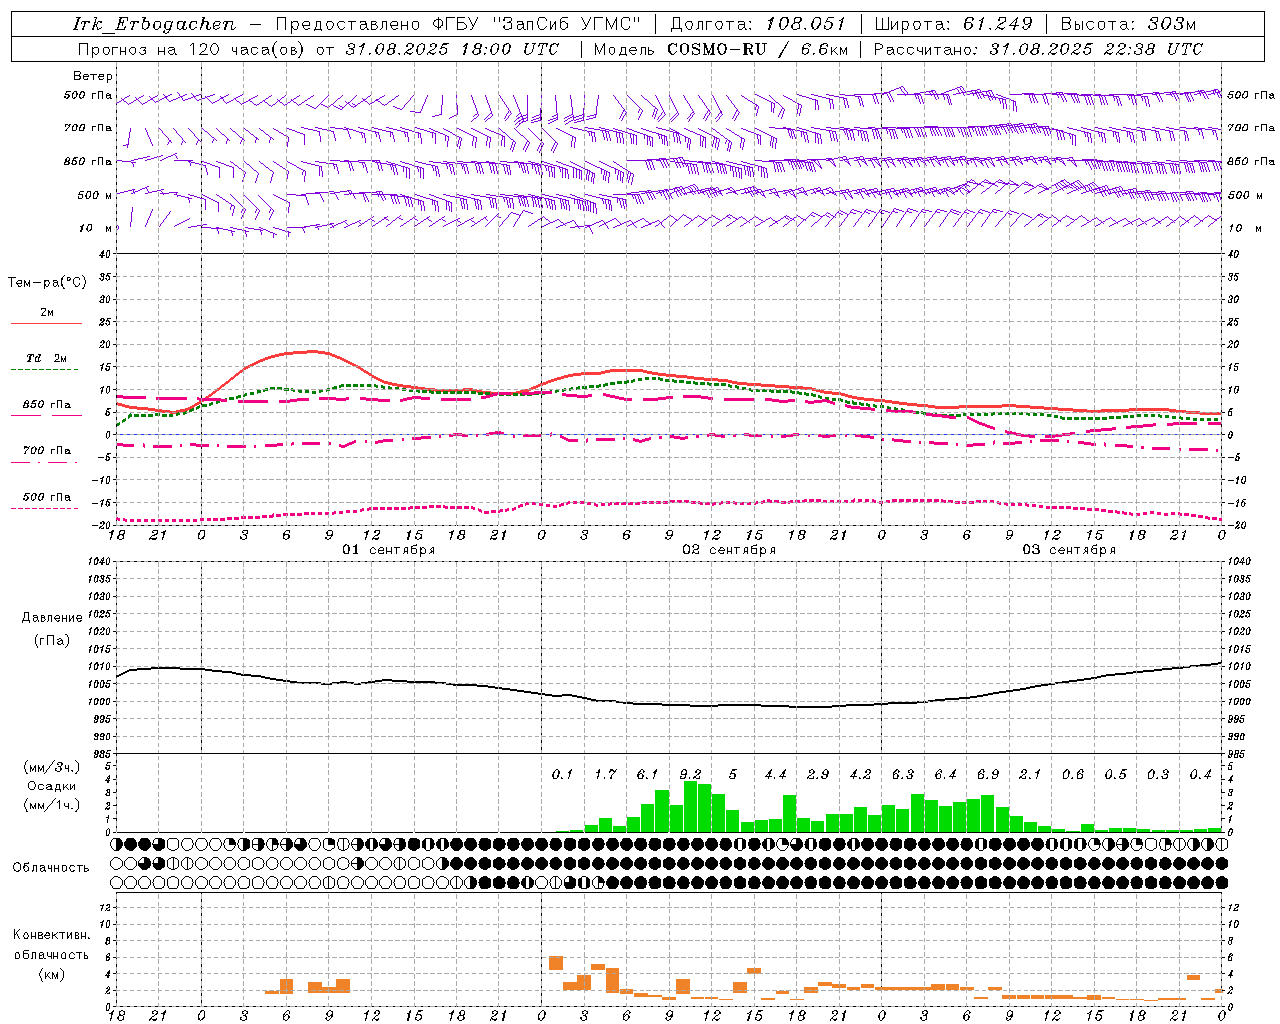
Task: Click the '500 м' wind level label on left
Action: click(x=95, y=195)
